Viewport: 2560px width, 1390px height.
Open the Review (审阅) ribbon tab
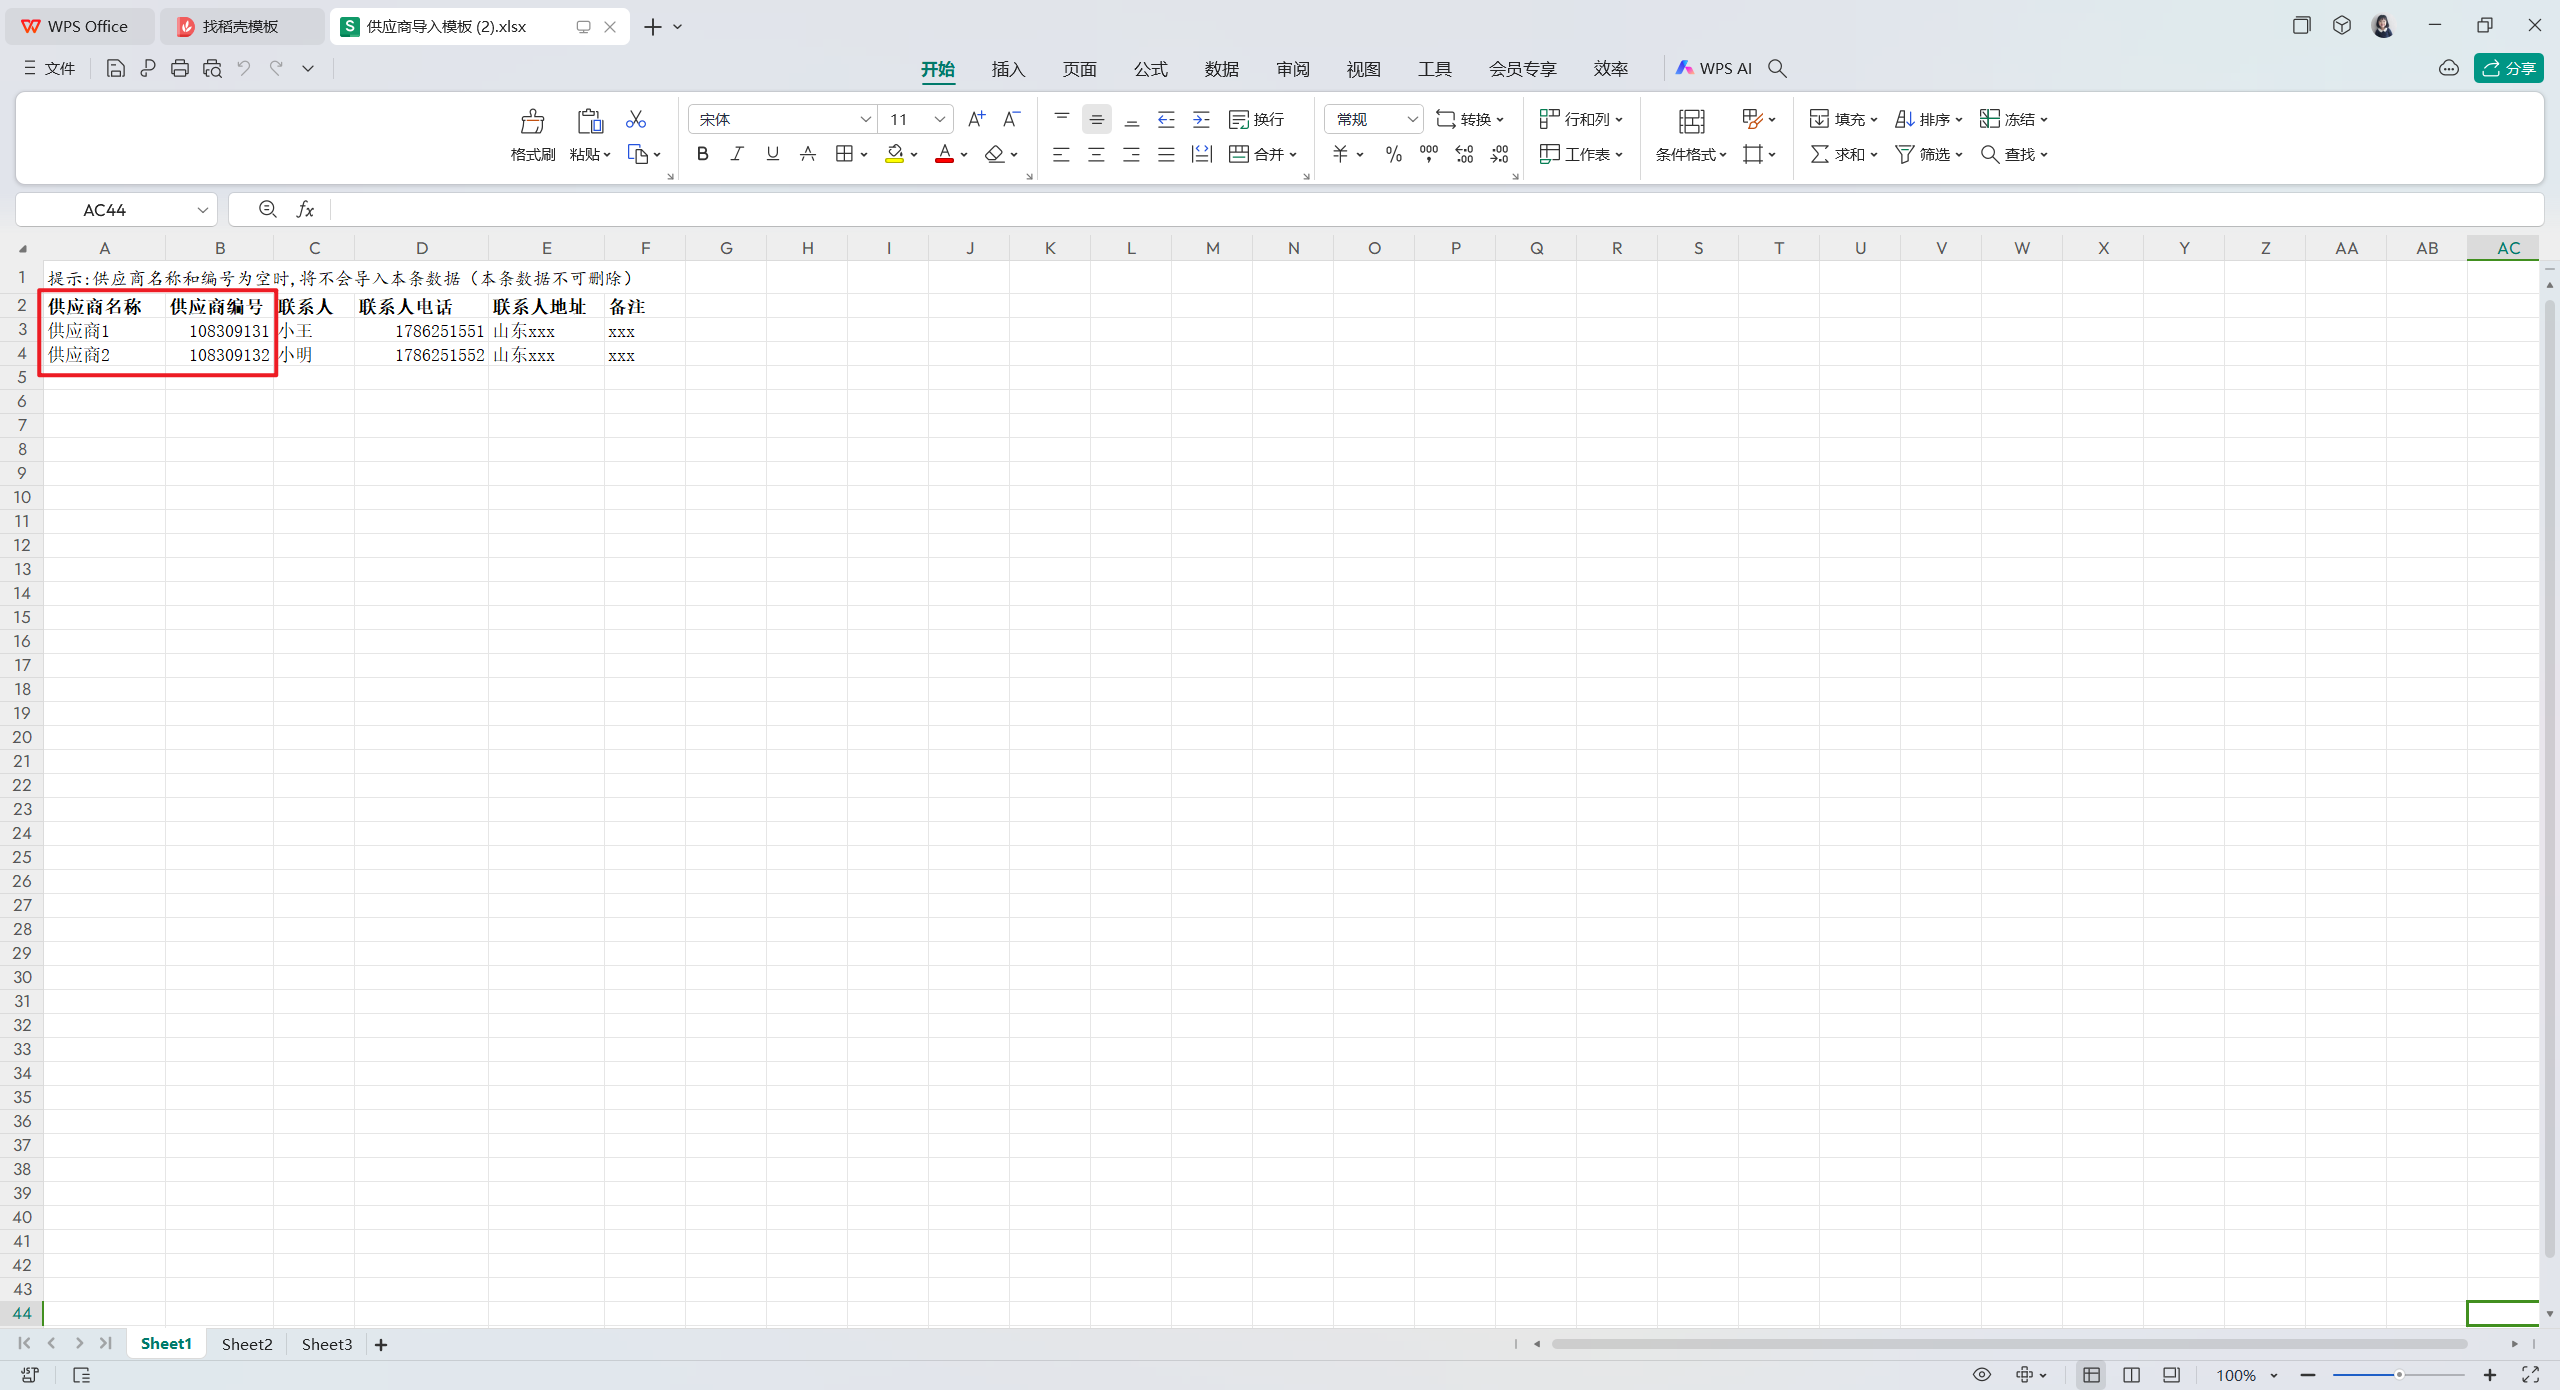pyautogui.click(x=1292, y=68)
